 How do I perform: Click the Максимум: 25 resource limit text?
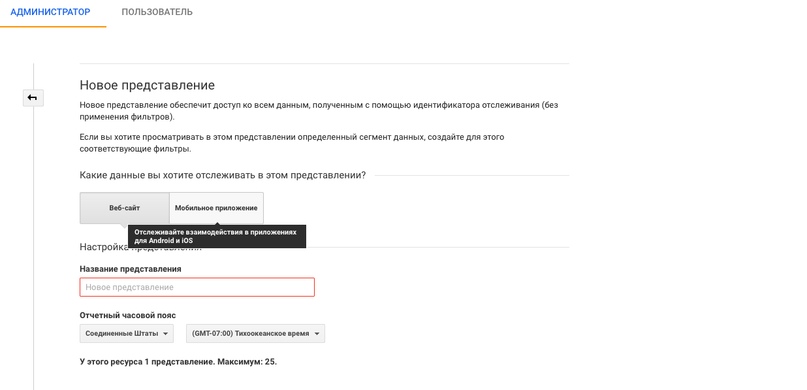coord(247,361)
